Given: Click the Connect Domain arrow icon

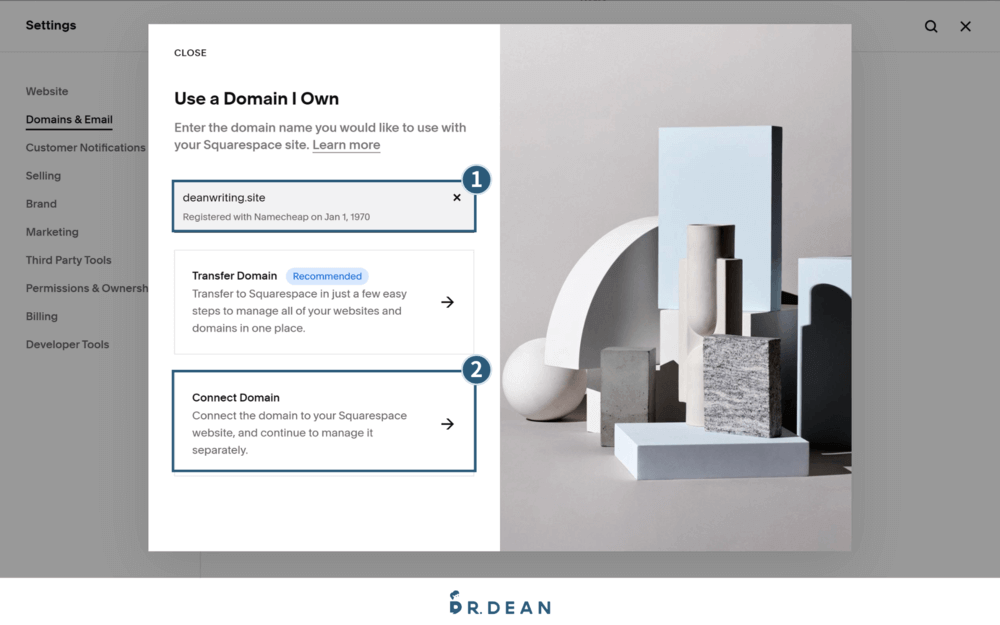Looking at the screenshot, I should pos(447,424).
